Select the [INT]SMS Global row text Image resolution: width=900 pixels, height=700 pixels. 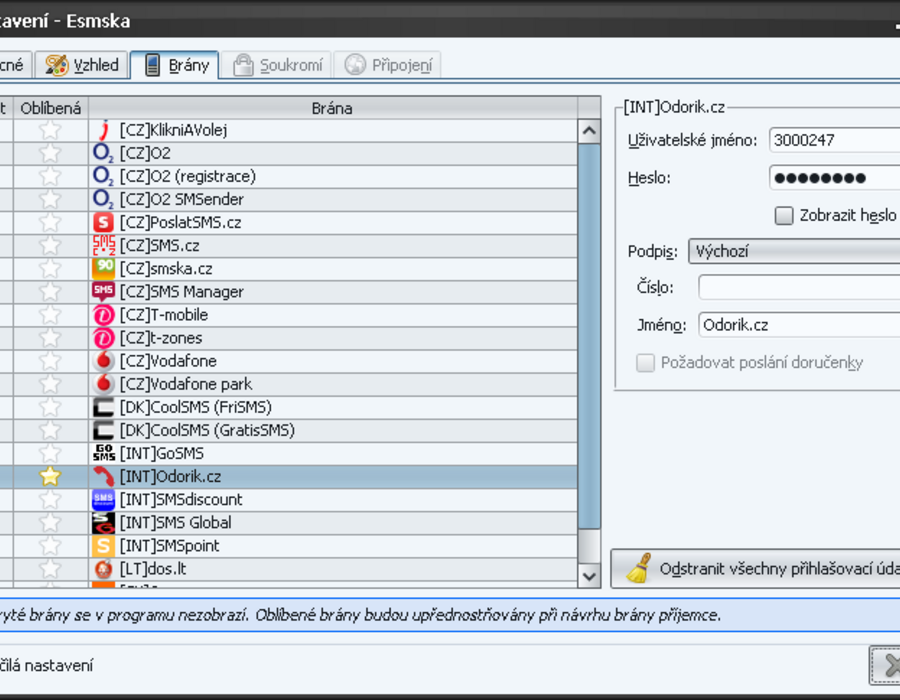(x=176, y=523)
